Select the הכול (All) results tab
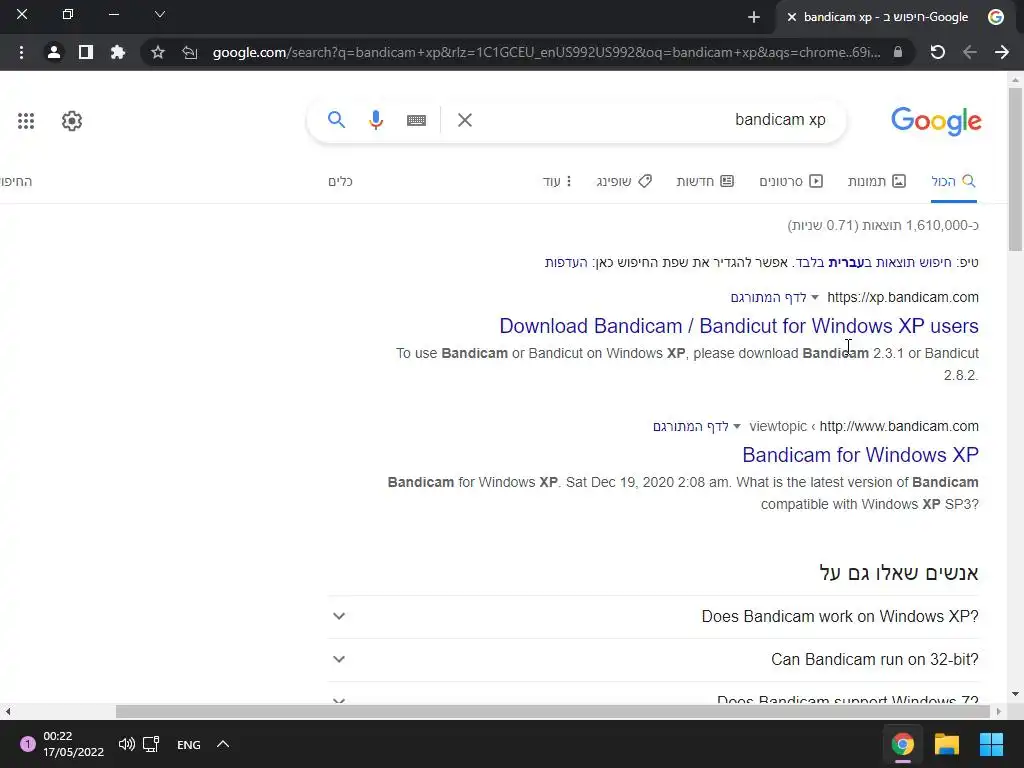Image resolution: width=1024 pixels, height=768 pixels. click(953, 181)
